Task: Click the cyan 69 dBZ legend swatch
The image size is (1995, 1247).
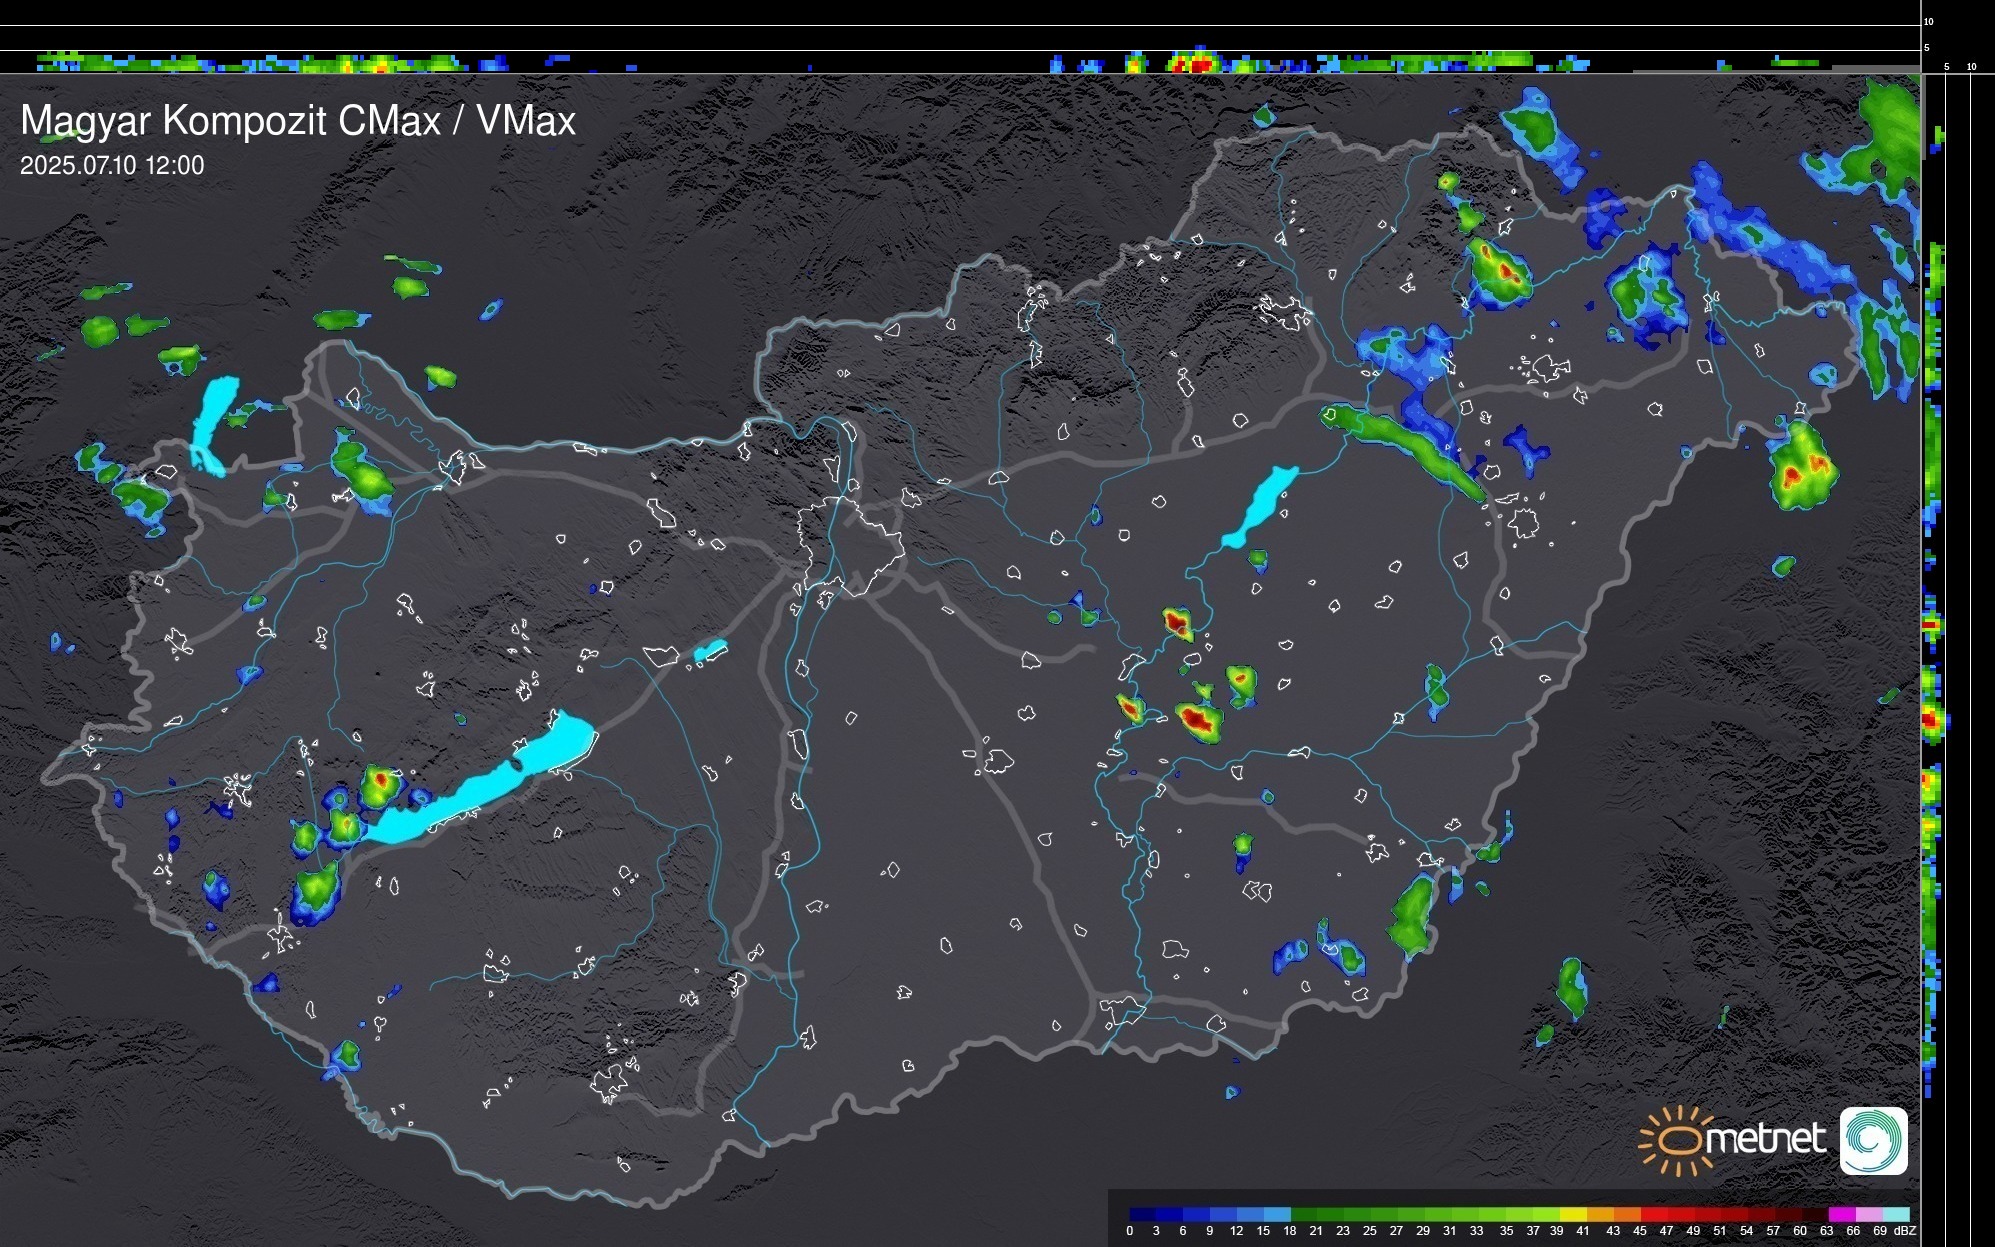Action: tap(1896, 1215)
